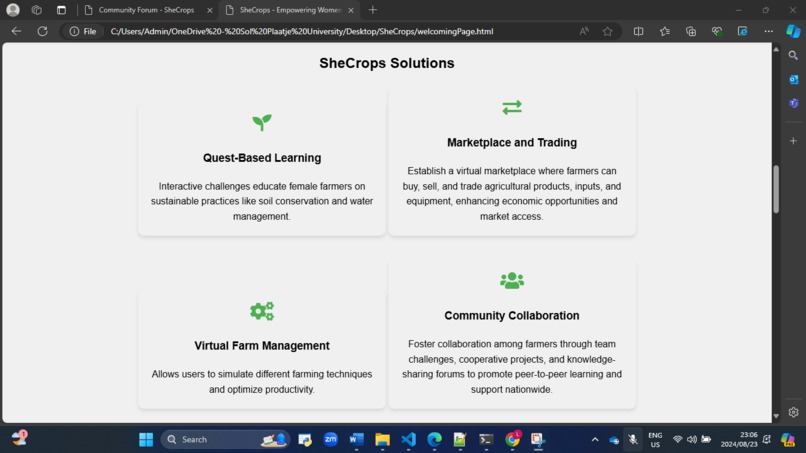Click the page's vertical scrollbar thumb

(x=776, y=189)
